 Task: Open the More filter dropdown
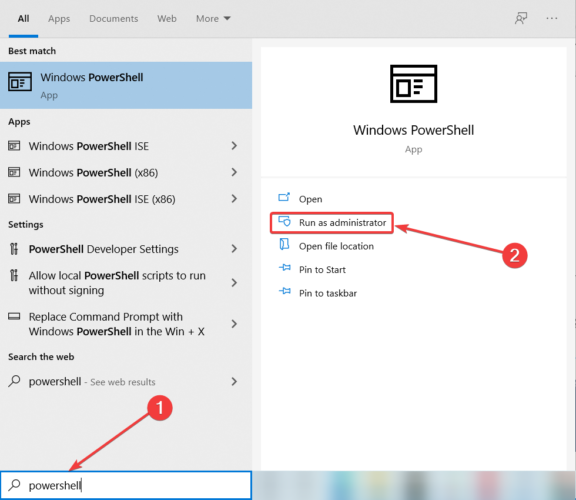[213, 18]
